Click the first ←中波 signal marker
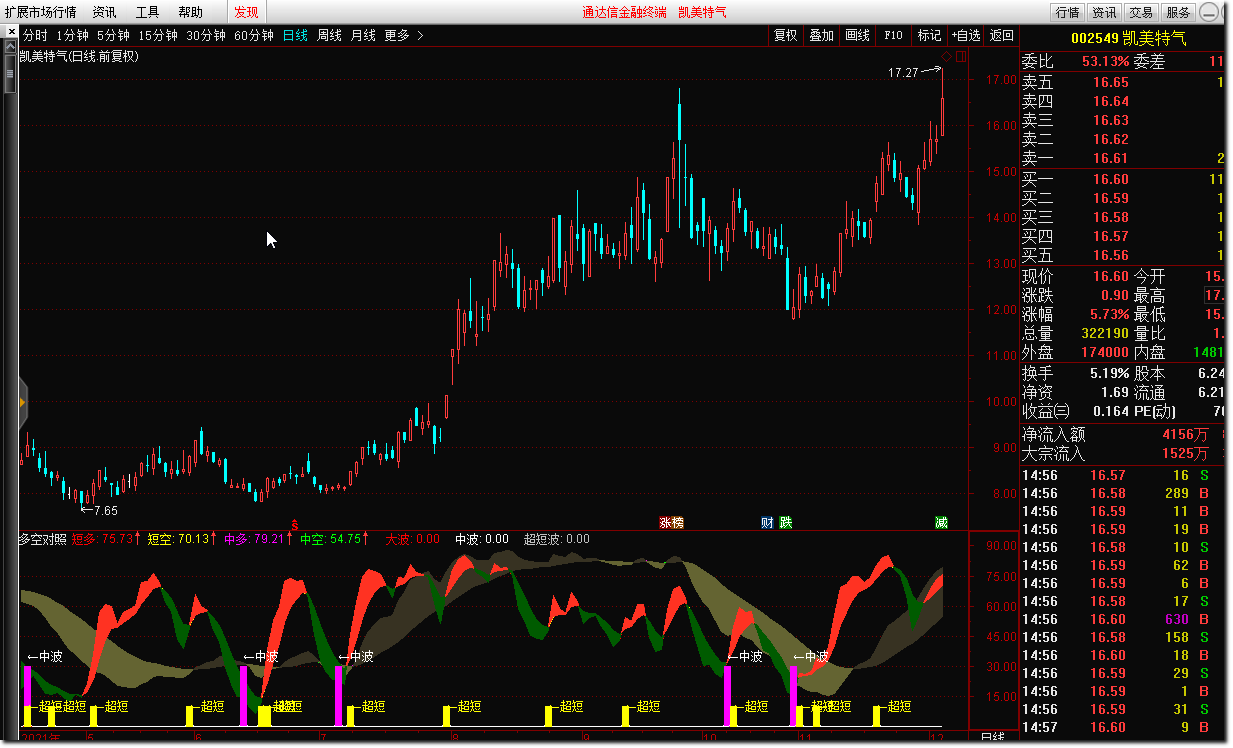The image size is (1233, 748). click(x=45, y=657)
